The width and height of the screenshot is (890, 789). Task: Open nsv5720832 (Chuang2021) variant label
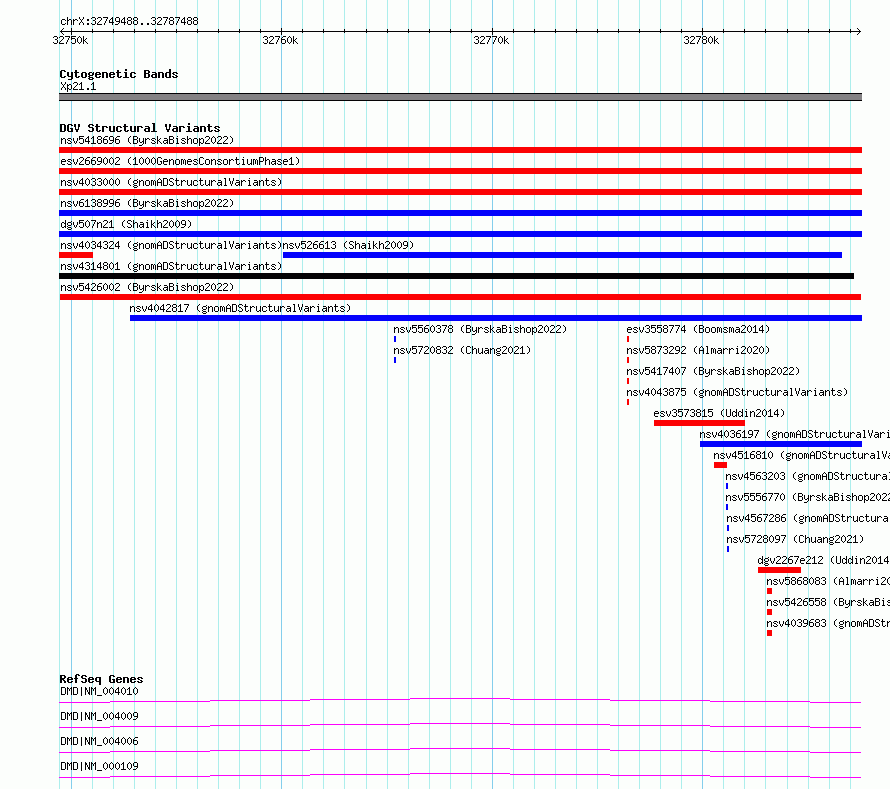point(462,350)
